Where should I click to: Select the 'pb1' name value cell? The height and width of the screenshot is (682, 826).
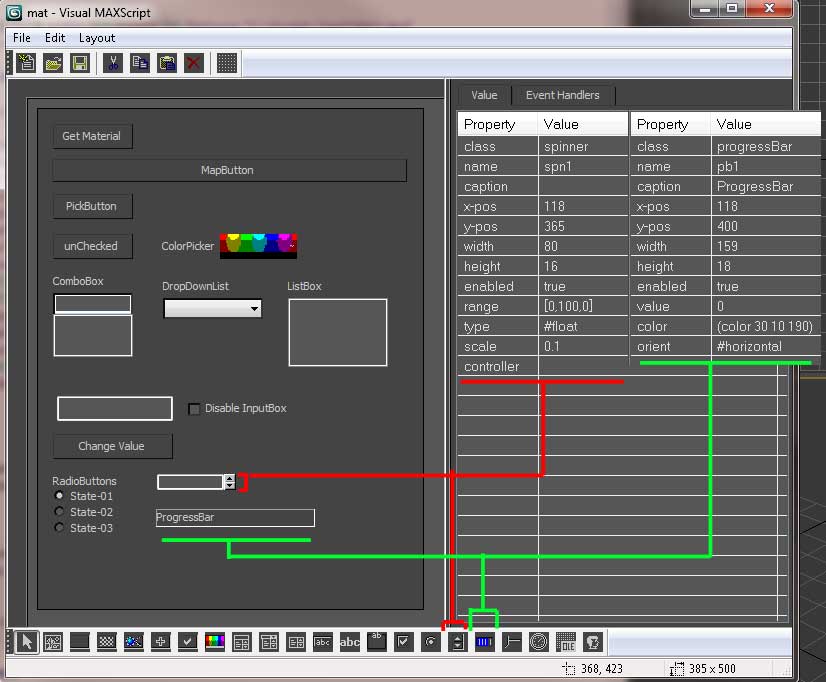(x=765, y=166)
